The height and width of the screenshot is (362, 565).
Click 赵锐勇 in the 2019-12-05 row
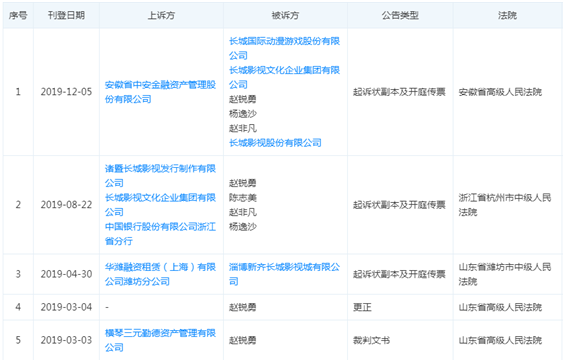(243, 99)
